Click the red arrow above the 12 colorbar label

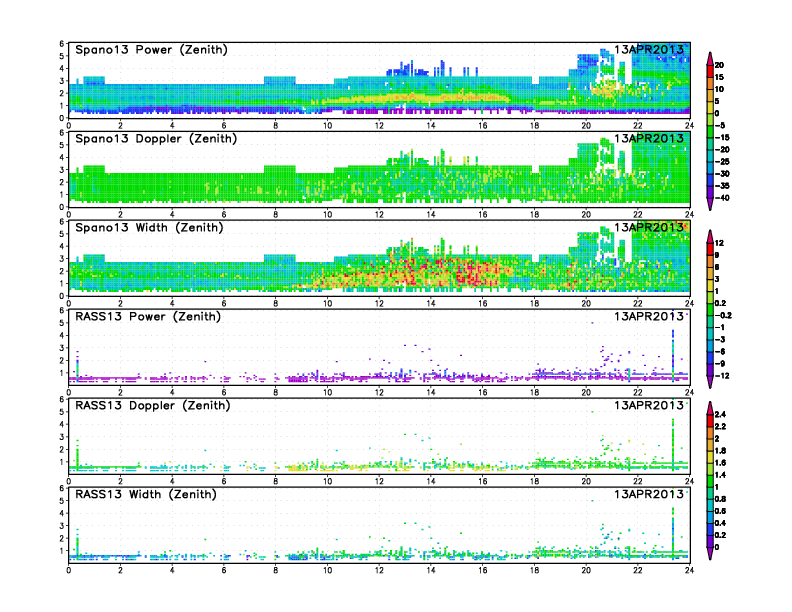pyautogui.click(x=710, y=234)
